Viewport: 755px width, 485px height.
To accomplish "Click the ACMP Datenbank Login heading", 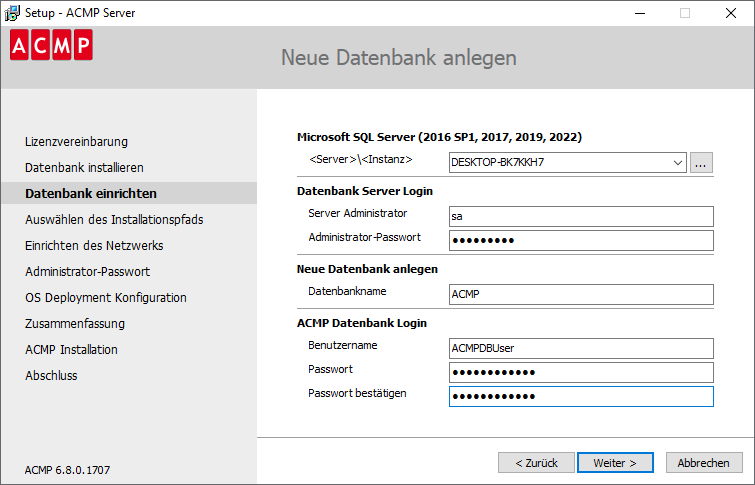I will pos(362,323).
